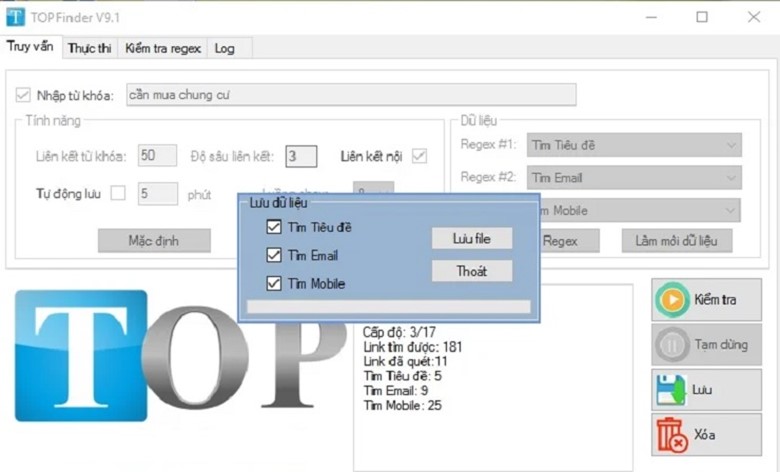Click the Thoát button in the dialog

pyautogui.click(x=472, y=271)
